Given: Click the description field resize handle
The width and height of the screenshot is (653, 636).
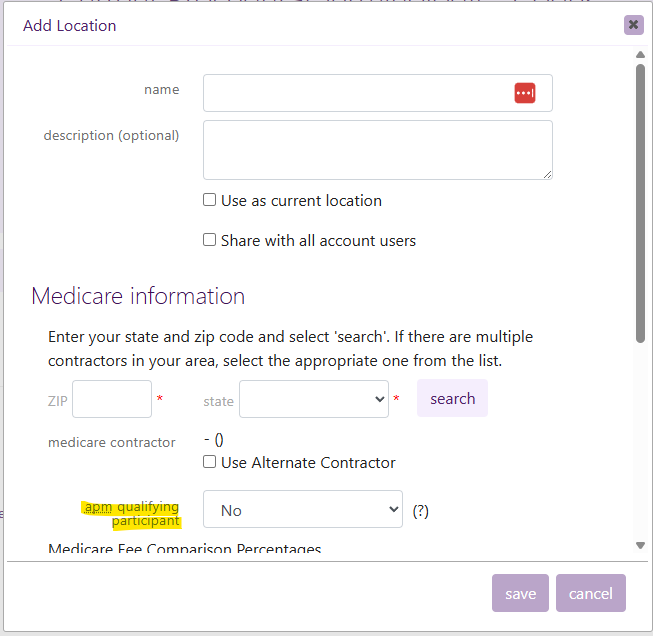Looking at the screenshot, I should pos(547,174).
